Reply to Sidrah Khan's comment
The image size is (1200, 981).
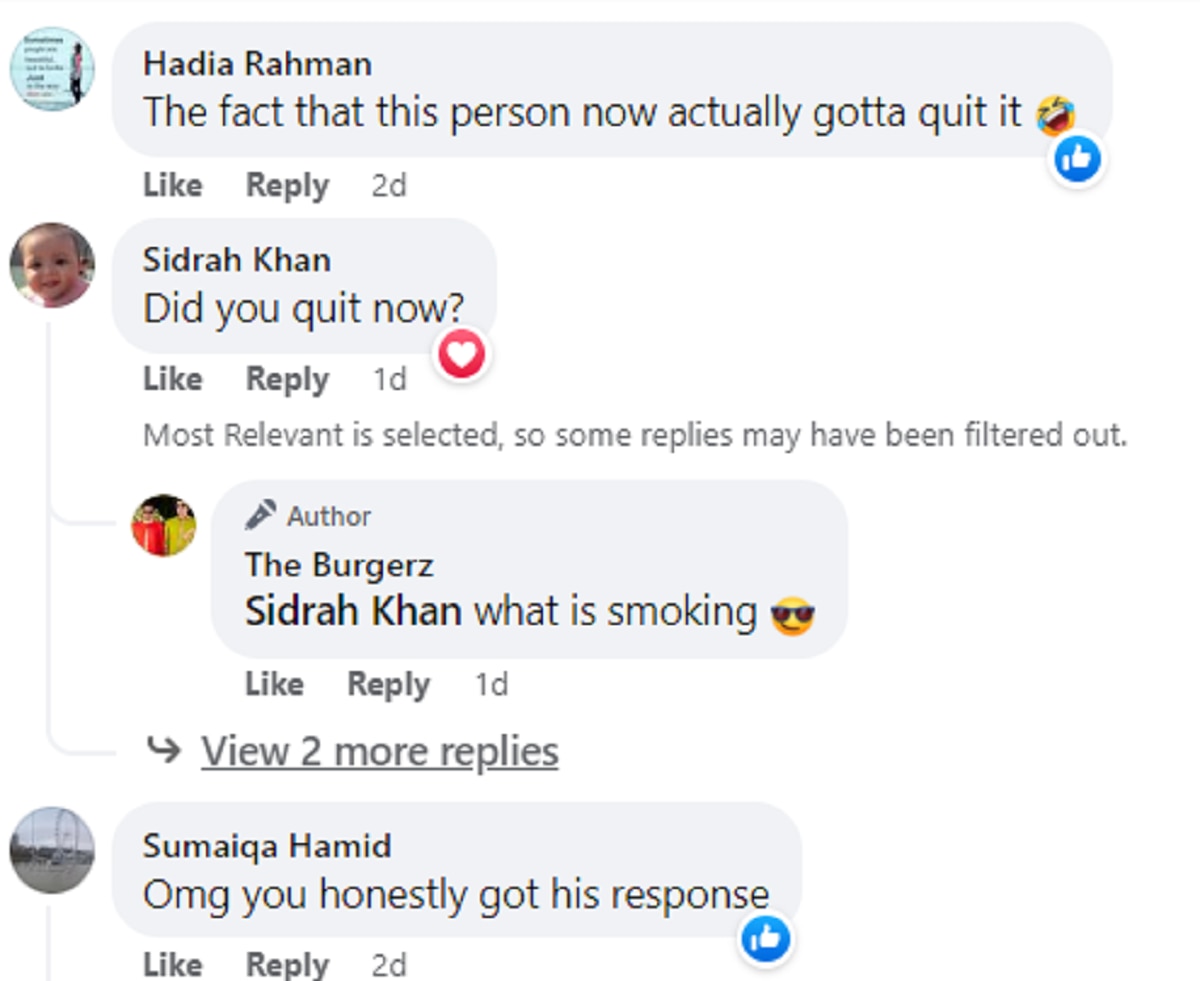(287, 380)
